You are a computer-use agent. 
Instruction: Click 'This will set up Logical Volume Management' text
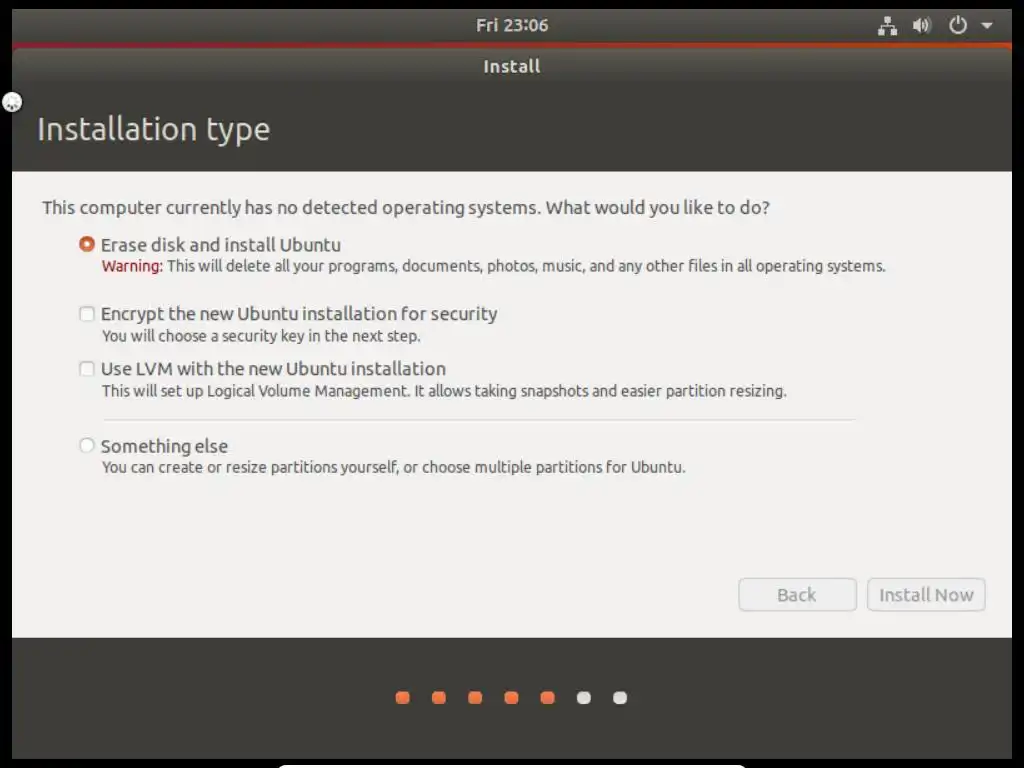[444, 391]
